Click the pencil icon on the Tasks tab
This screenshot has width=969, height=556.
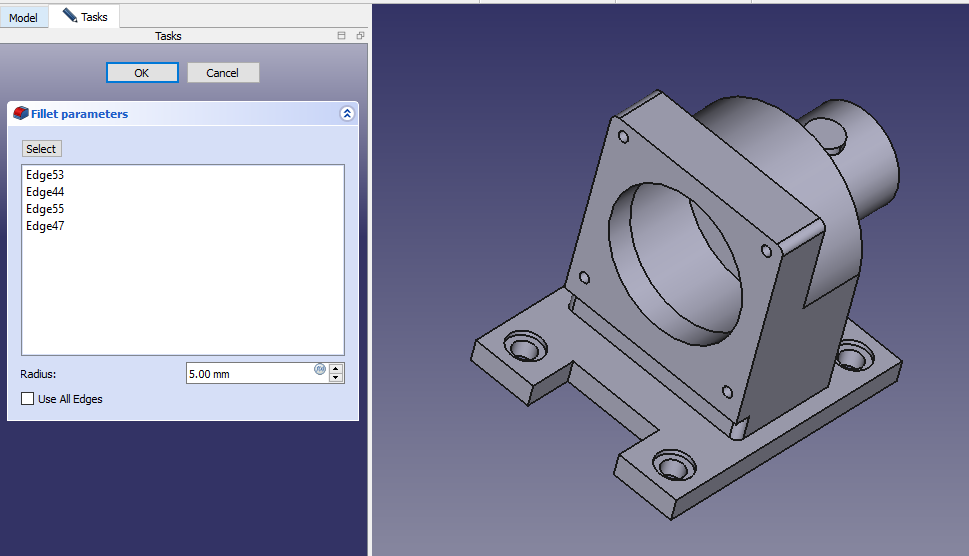tap(70, 16)
